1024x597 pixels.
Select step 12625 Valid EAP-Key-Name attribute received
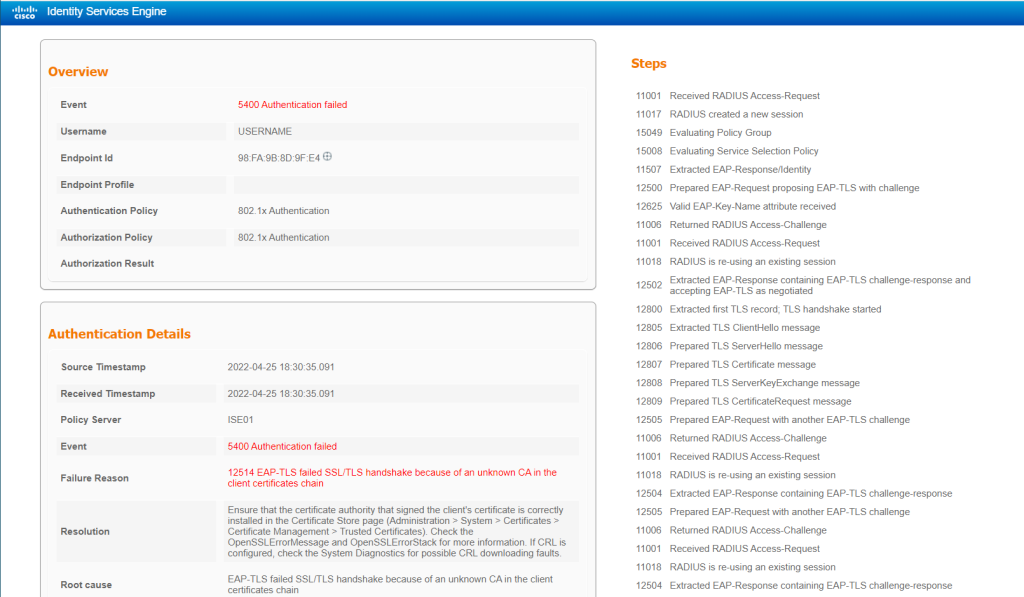point(736,206)
